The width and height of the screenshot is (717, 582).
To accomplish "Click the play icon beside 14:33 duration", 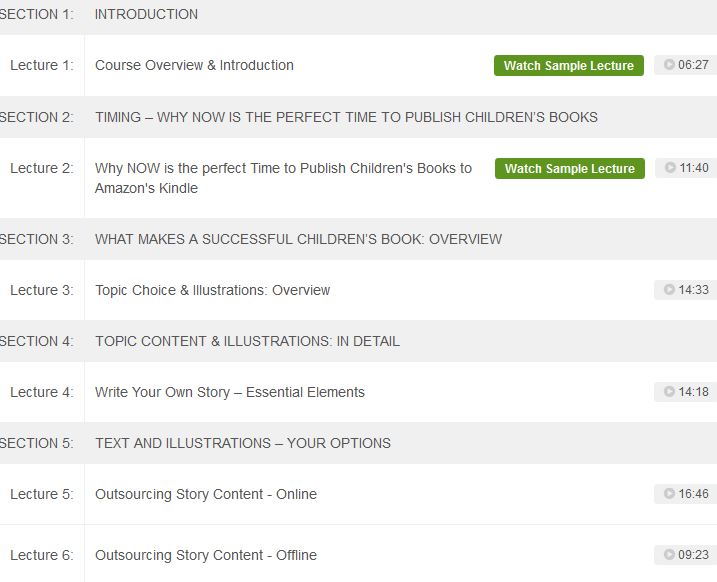I will (x=669, y=289).
